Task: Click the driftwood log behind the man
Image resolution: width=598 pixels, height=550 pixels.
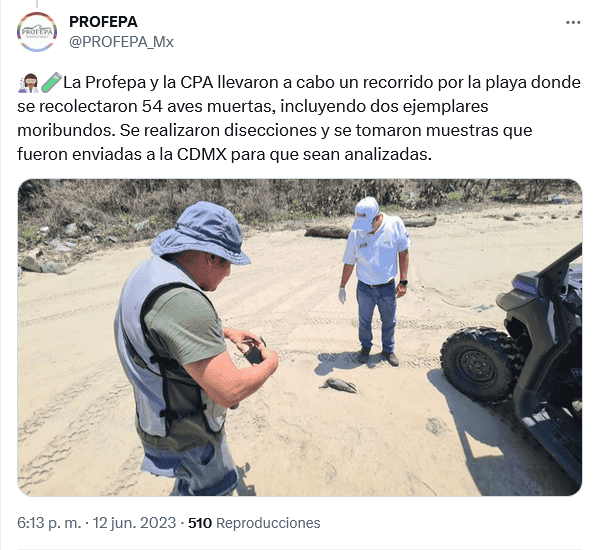Action: (x=327, y=231)
